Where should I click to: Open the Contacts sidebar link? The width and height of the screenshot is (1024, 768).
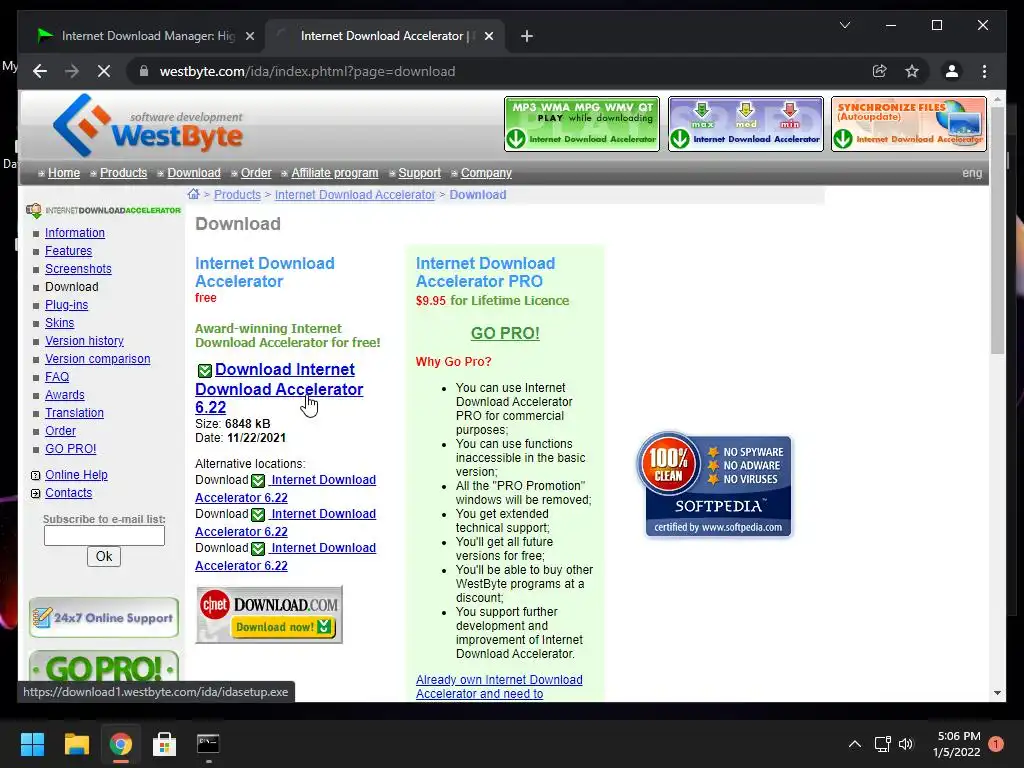[68, 492]
